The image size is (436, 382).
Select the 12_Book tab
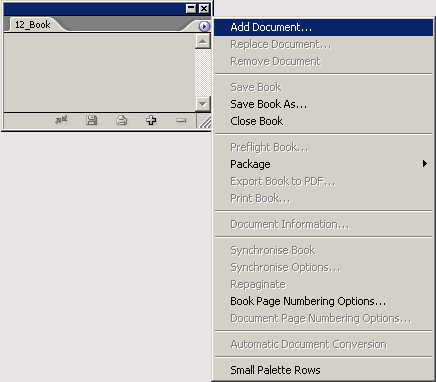(x=33, y=25)
